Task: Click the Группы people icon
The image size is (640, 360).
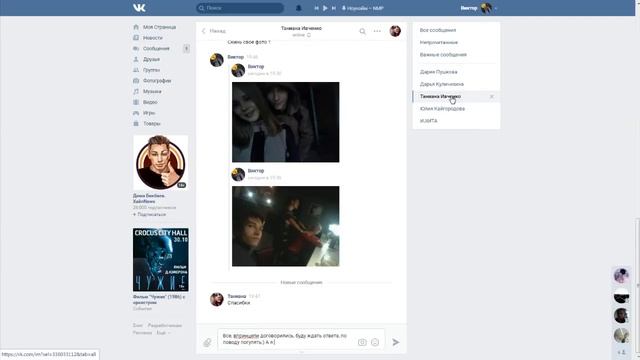Action: click(136, 70)
